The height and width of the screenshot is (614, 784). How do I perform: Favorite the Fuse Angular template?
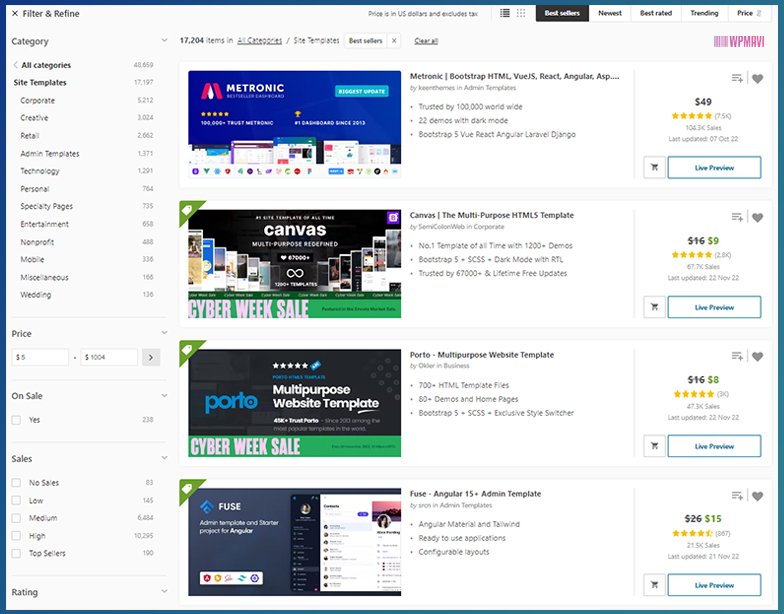point(758,496)
